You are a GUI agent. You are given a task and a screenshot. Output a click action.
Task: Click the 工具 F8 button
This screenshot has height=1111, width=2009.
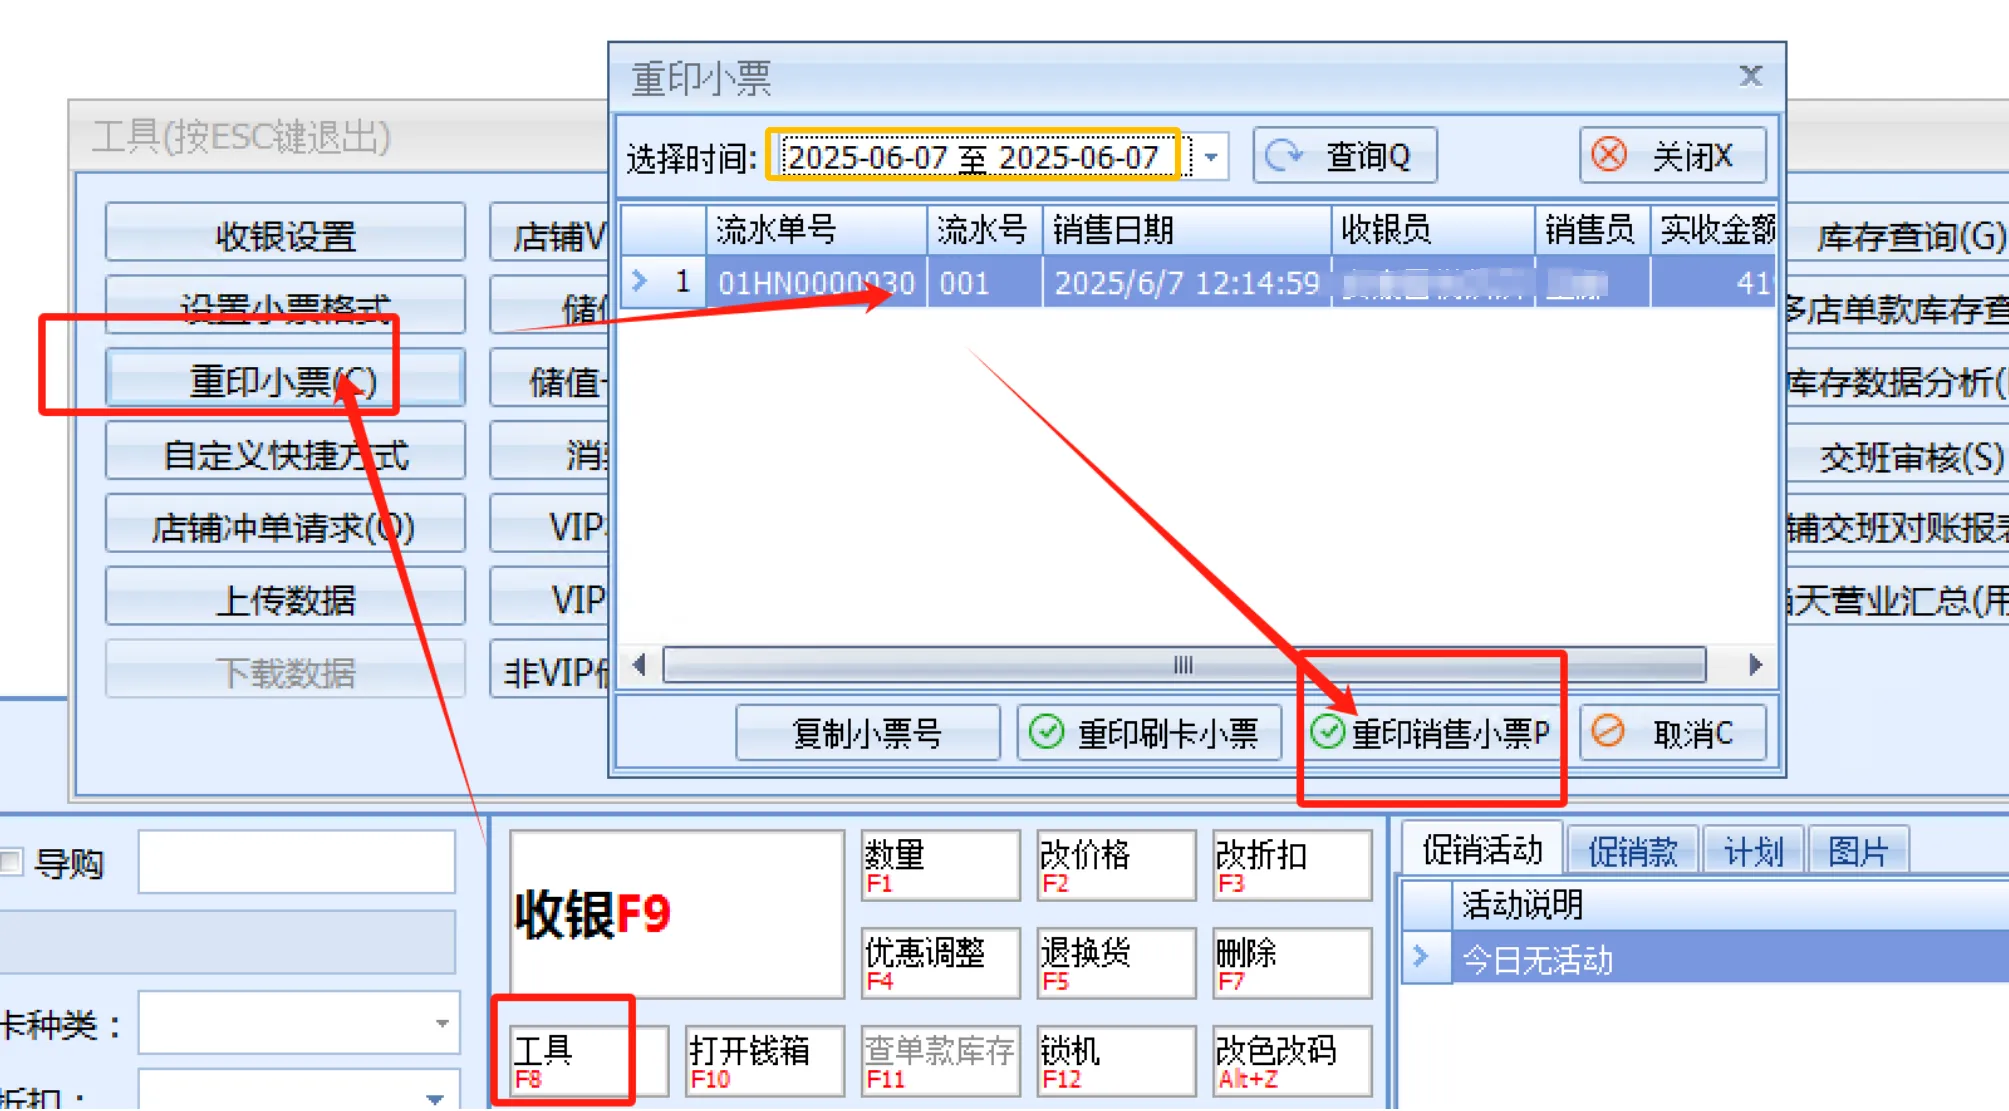pyautogui.click(x=568, y=1061)
